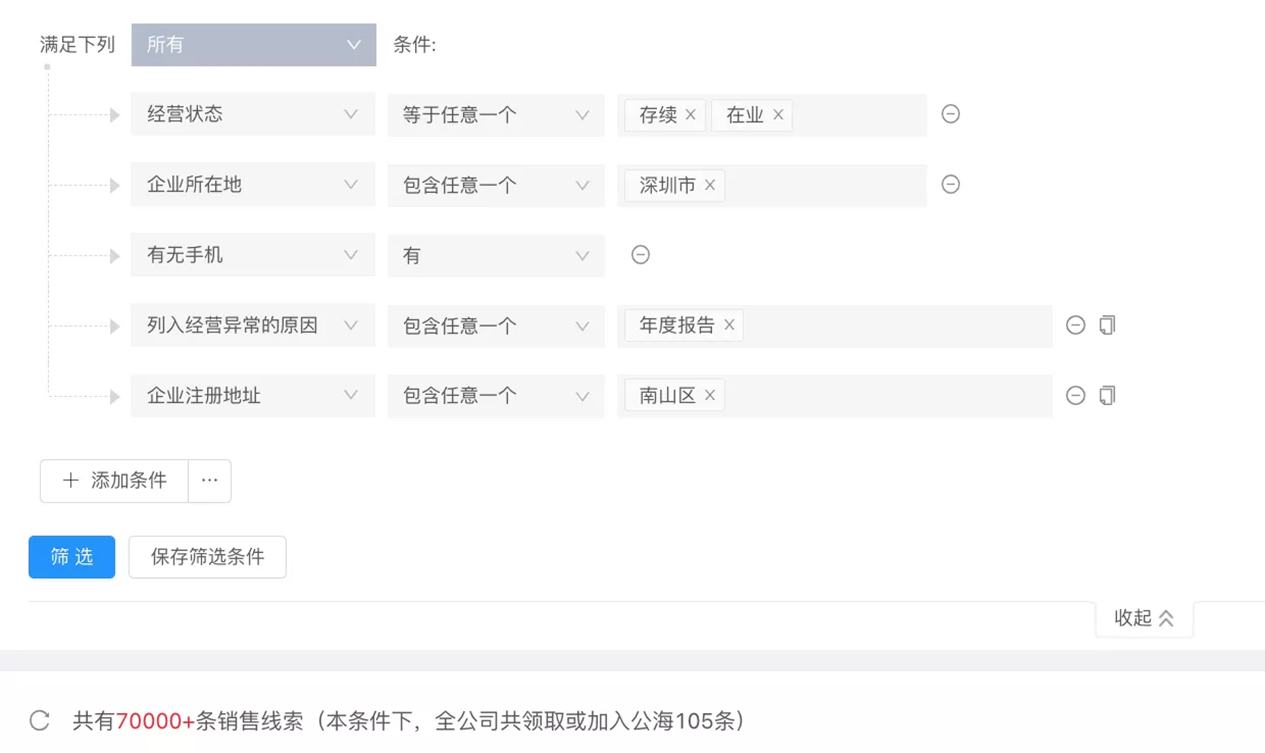
Task: Click the 保存筛选条件 button
Action: [207, 557]
